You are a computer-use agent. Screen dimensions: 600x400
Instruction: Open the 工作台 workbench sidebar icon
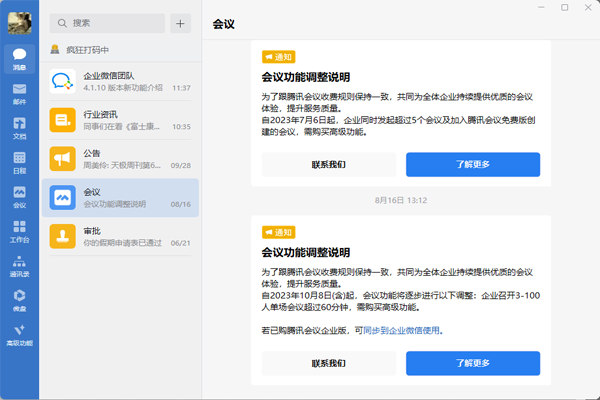(20, 232)
